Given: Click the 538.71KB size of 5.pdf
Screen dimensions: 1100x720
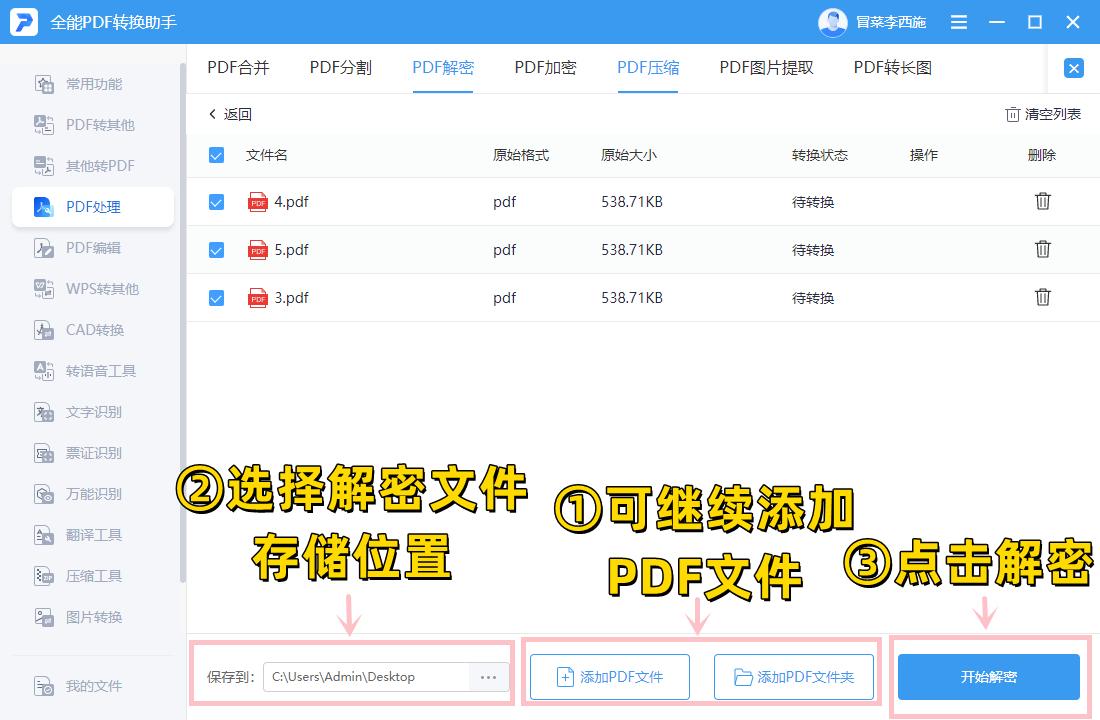Looking at the screenshot, I should point(631,250).
